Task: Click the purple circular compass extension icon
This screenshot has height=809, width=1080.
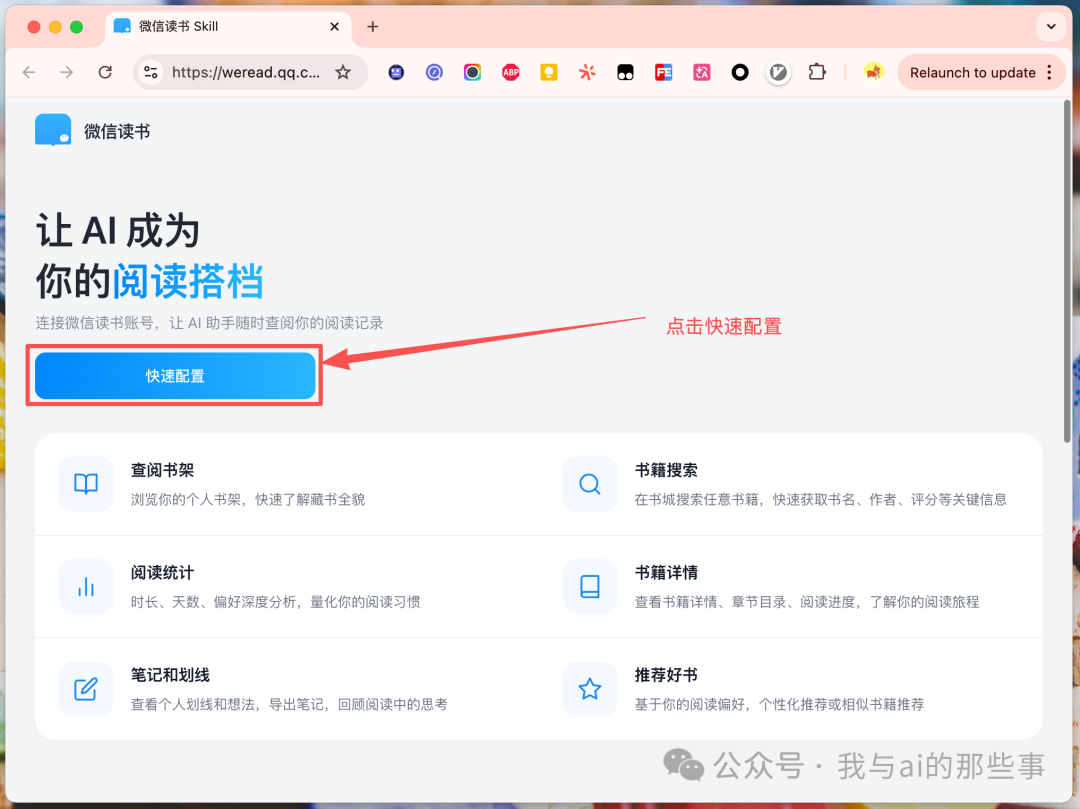Action: 434,72
